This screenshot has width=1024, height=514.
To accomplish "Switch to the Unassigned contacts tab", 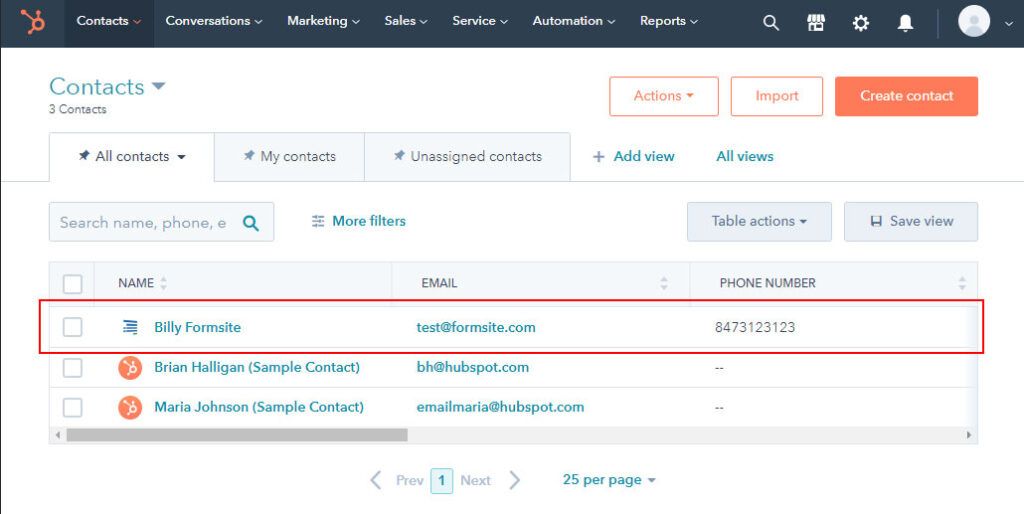I will (468, 157).
